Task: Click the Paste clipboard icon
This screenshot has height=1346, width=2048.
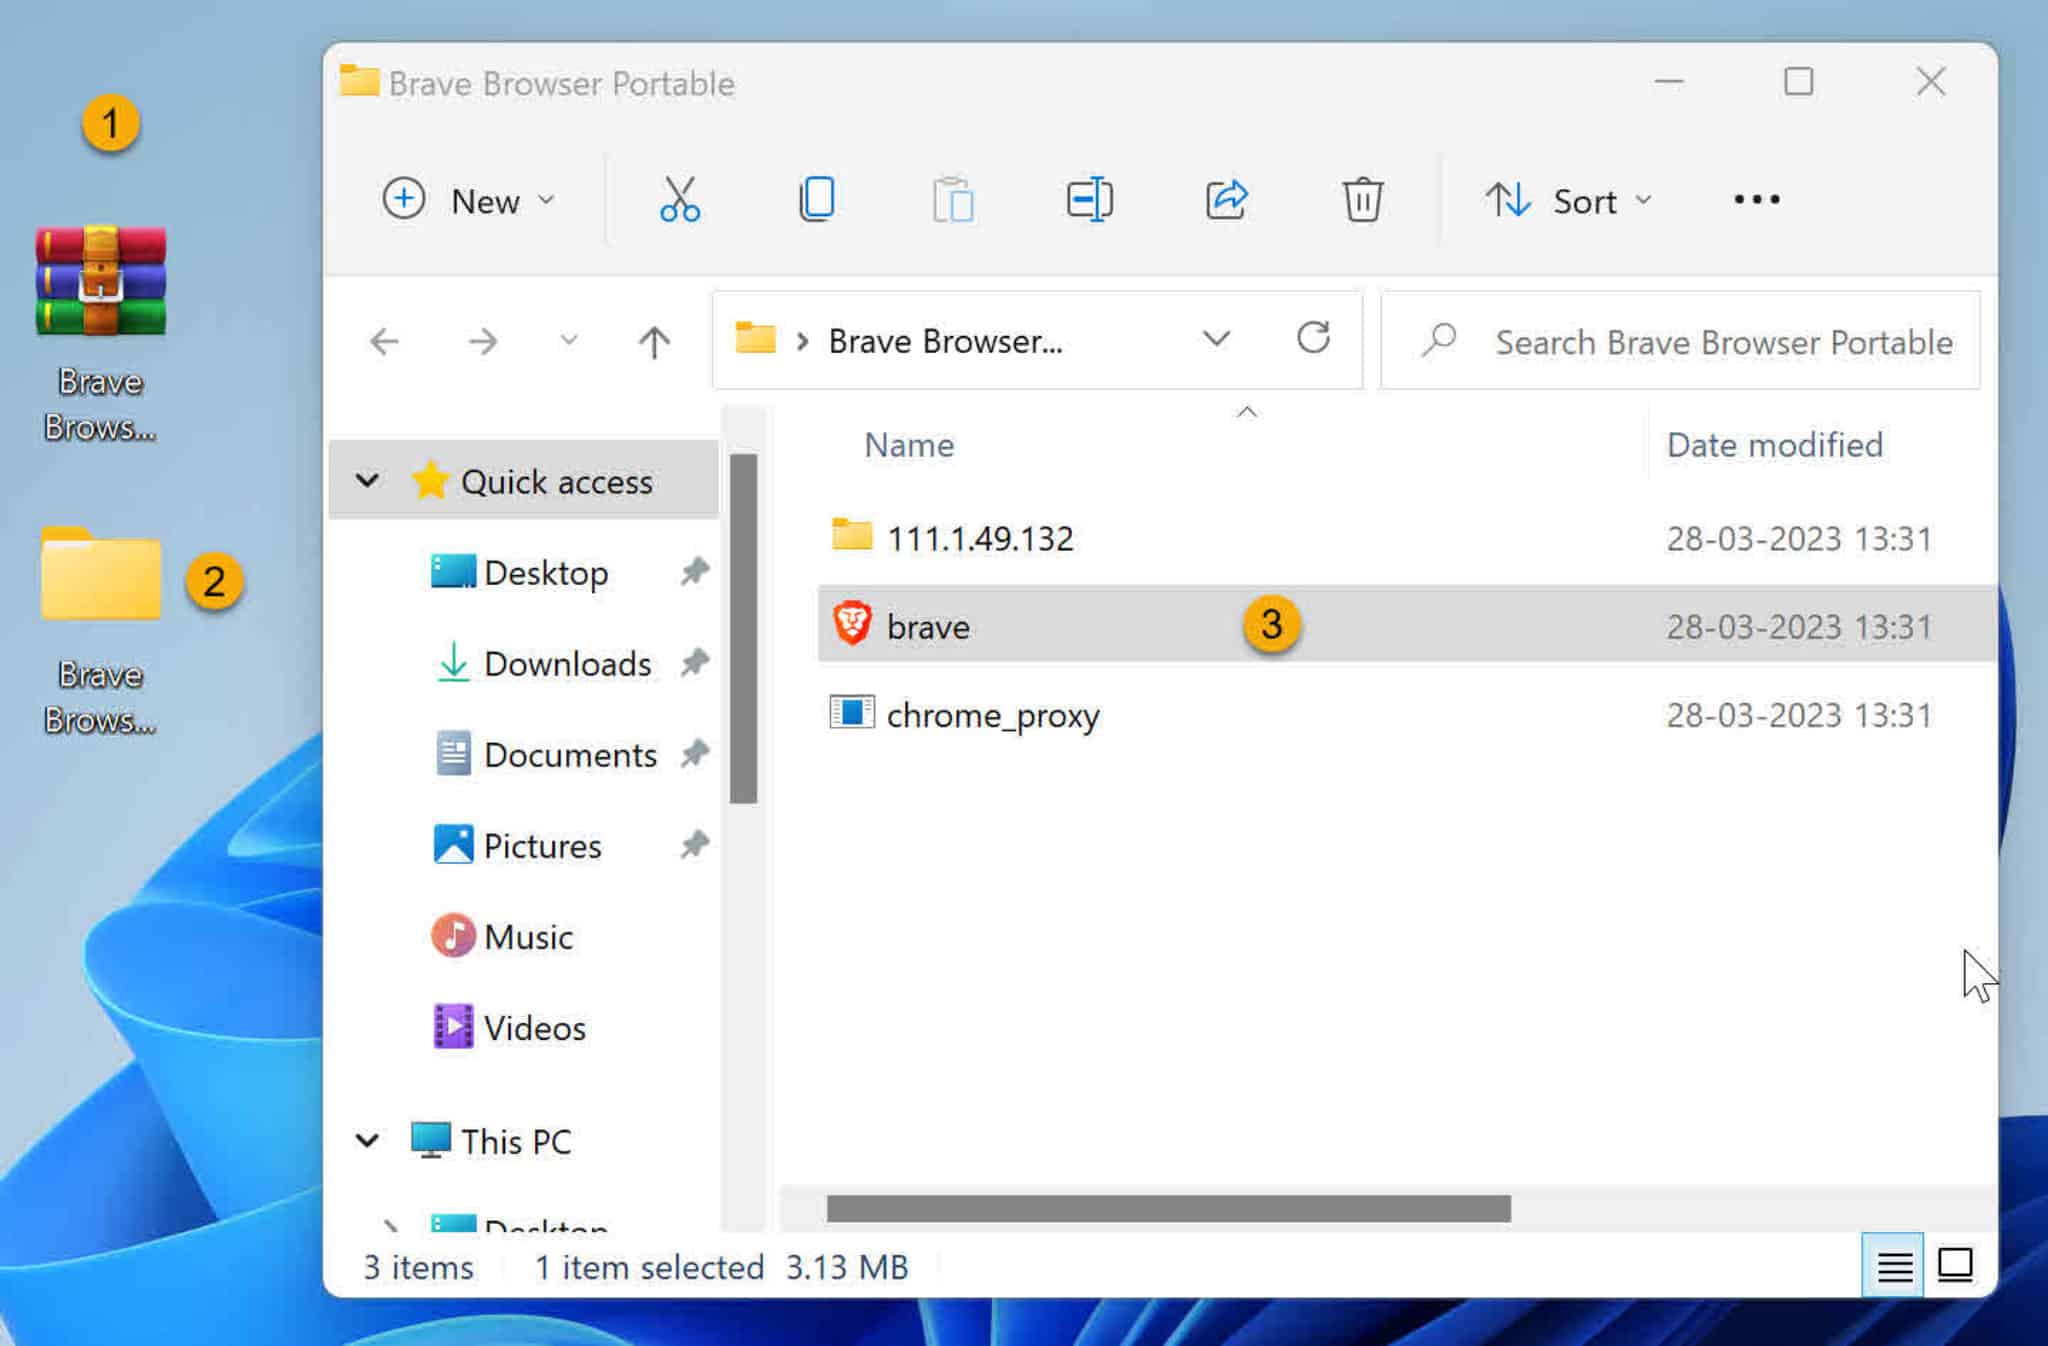Action: [953, 199]
